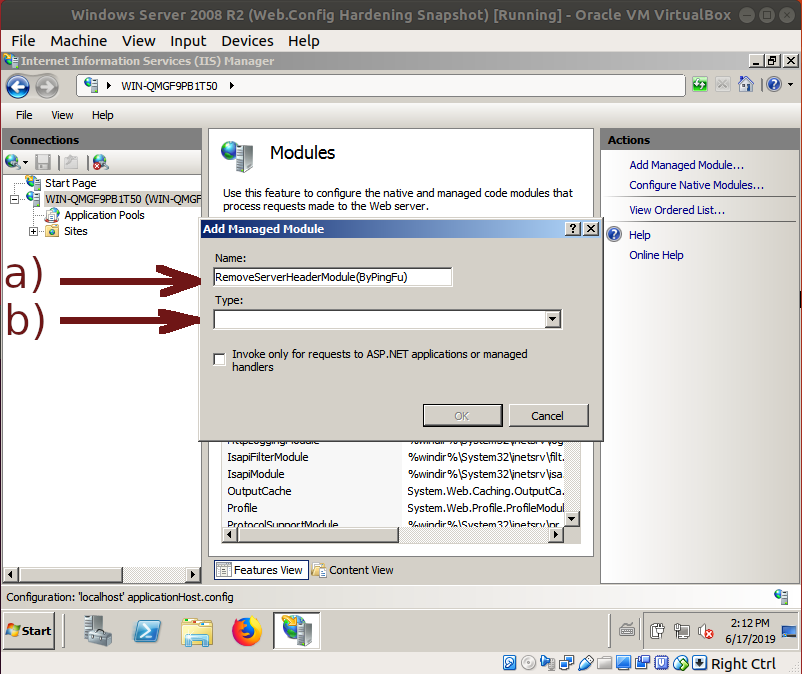Click the VirtualBox USB status icon
The width and height of the screenshot is (802, 674).
[586, 663]
